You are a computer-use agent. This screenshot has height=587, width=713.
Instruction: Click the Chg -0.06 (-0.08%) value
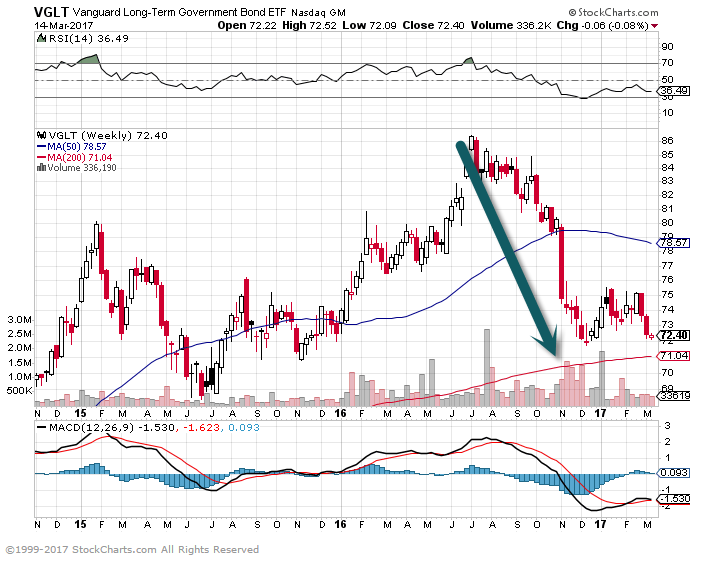tap(603, 25)
